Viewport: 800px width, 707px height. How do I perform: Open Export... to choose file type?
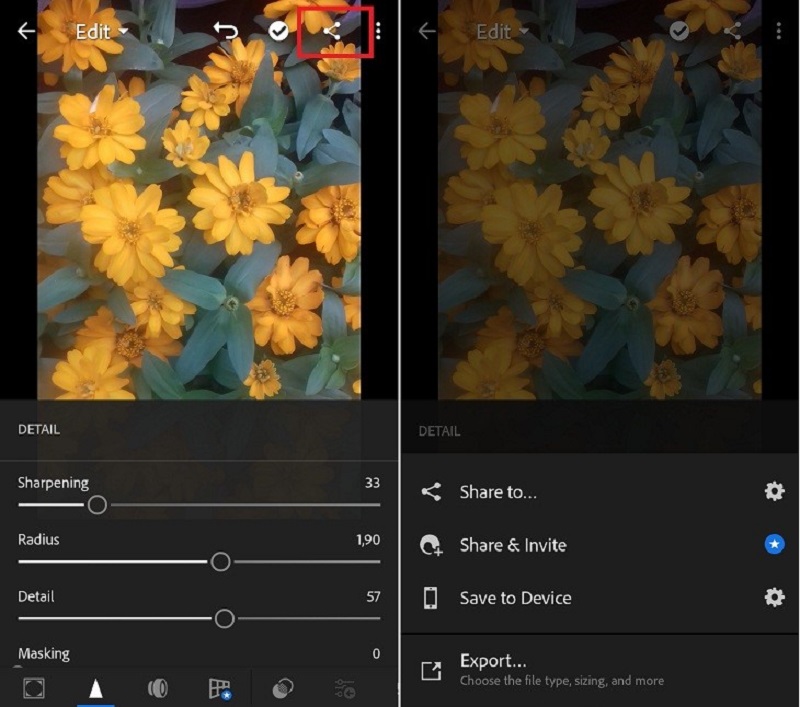point(492,661)
